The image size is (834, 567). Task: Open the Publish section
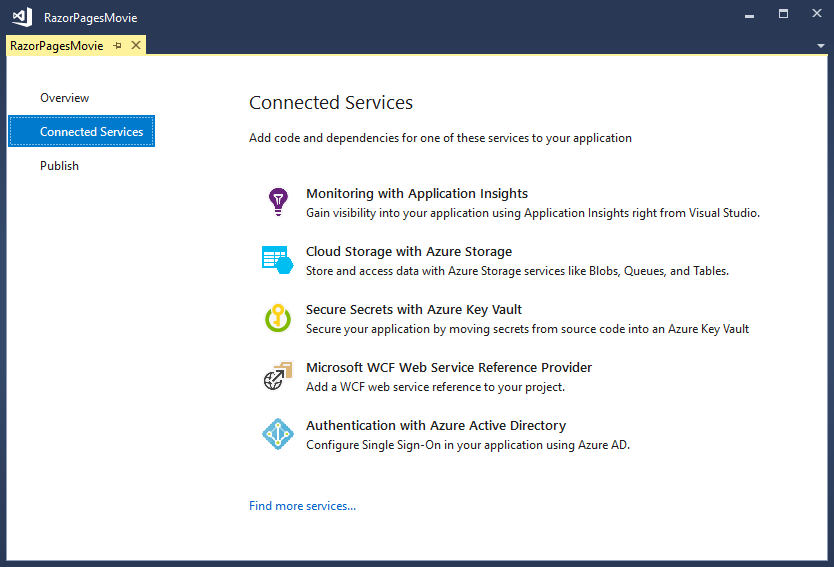tap(59, 166)
